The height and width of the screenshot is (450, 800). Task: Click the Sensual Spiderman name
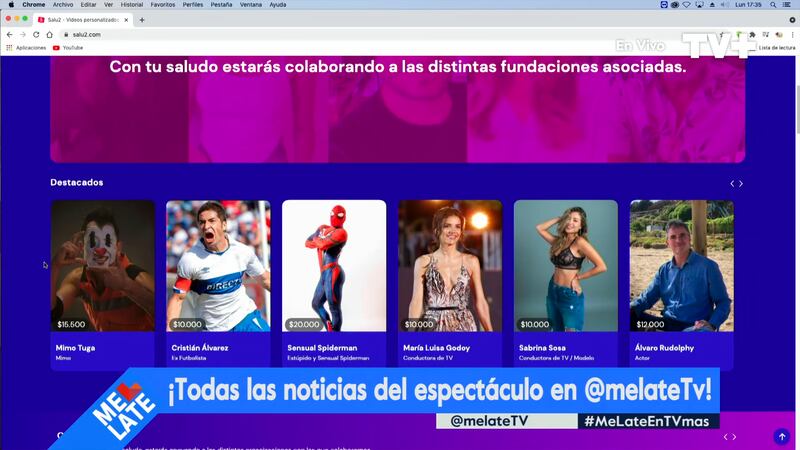(x=322, y=348)
